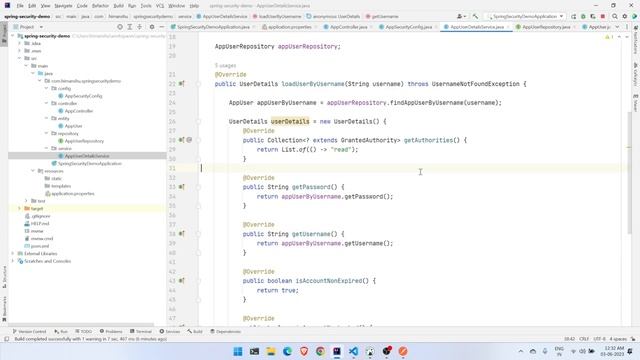Switch to the application.properties tab
Image resolution: width=640 pixels, height=360 pixels.
click(289, 27)
